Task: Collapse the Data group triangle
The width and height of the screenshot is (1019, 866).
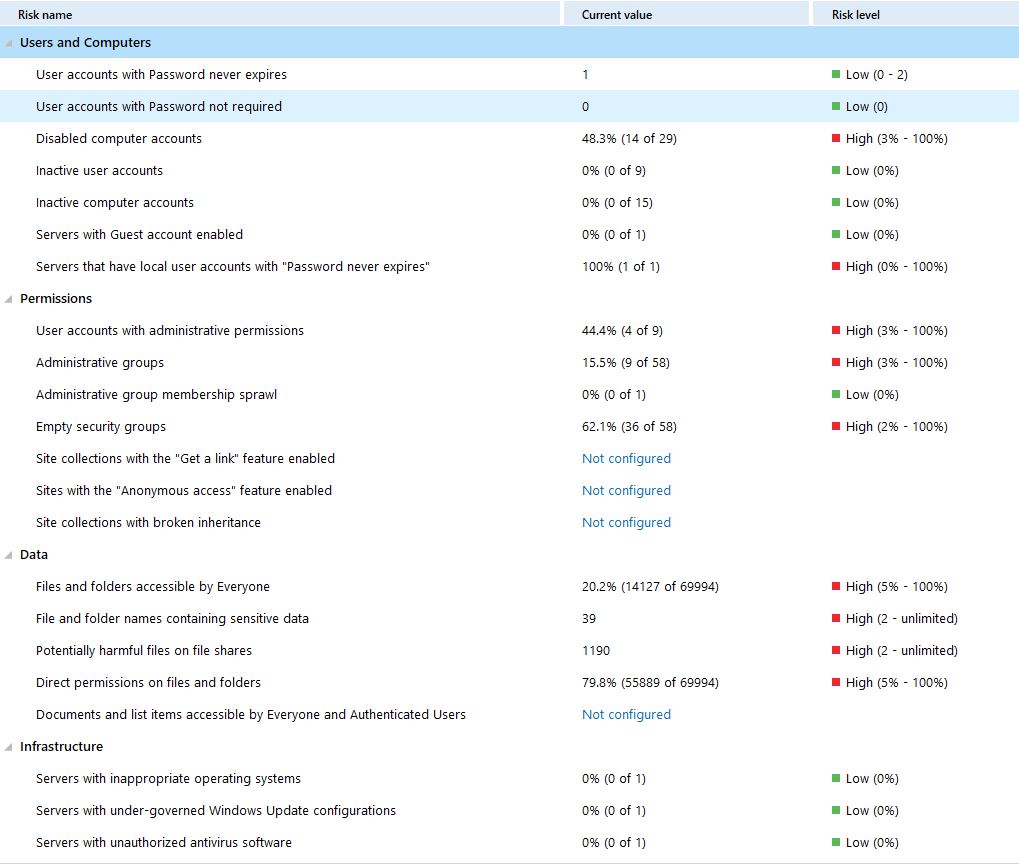Action: click(8, 555)
